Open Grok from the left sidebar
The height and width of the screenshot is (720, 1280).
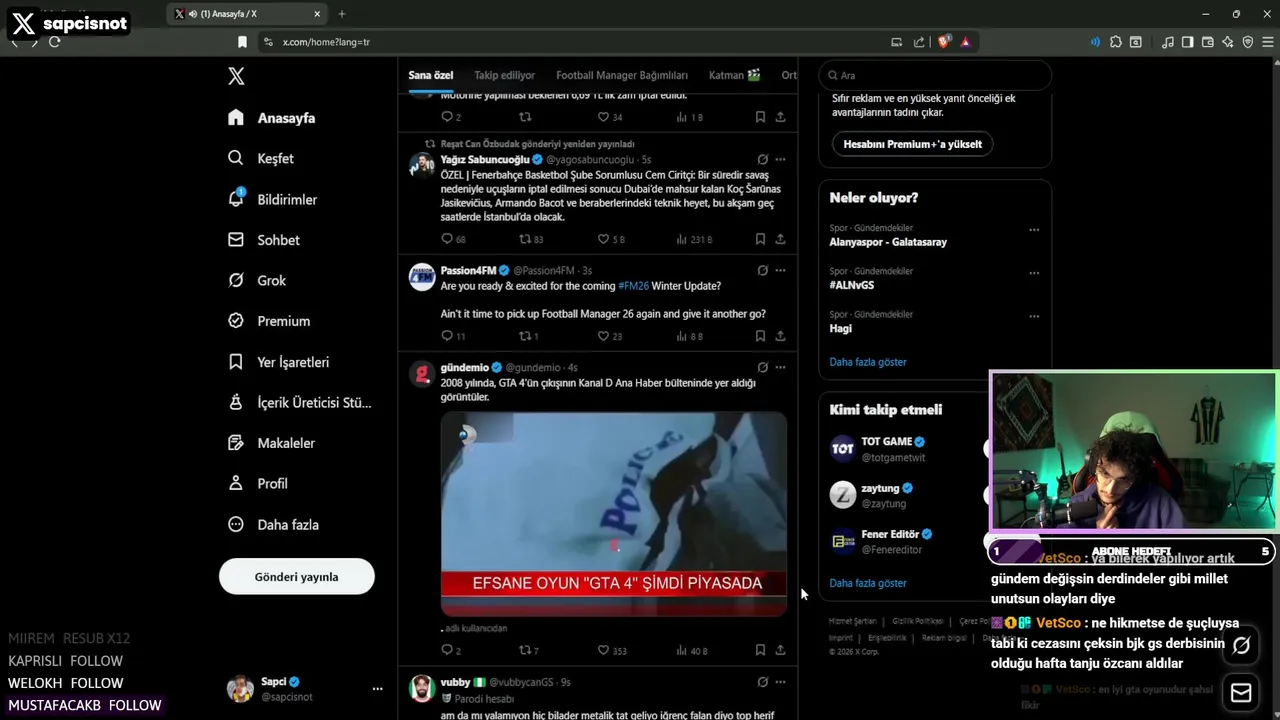pos(257,281)
